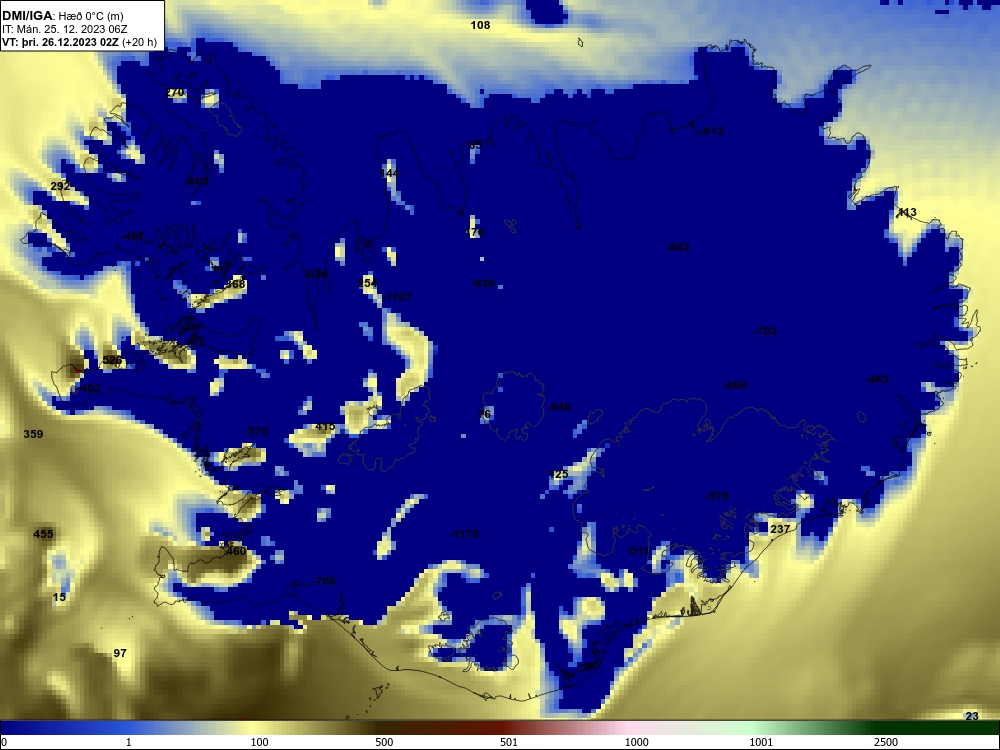Click the value 460 on the map
Screen dimensions: 1000x750
(x=235, y=551)
